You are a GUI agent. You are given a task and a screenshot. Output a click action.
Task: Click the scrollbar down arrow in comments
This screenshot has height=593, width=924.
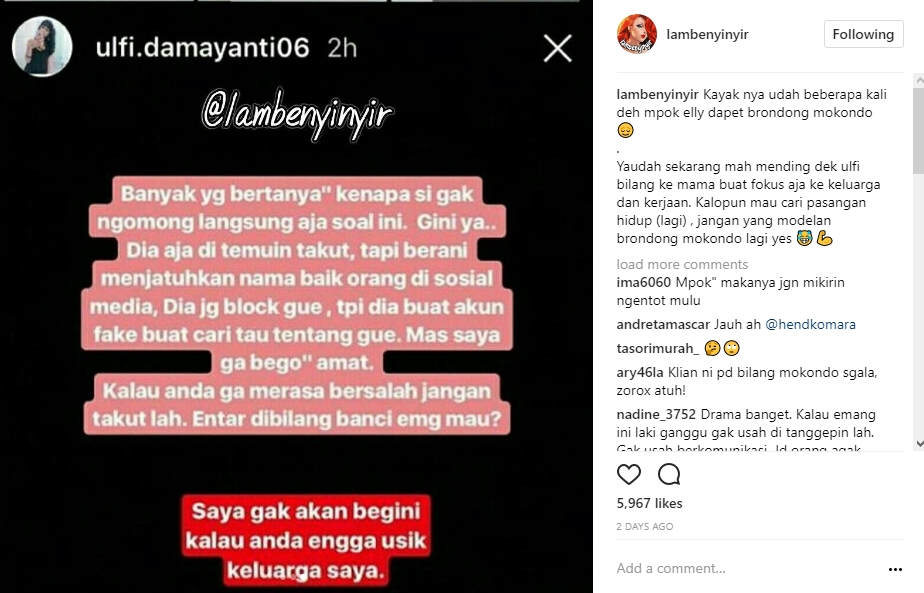point(919,444)
